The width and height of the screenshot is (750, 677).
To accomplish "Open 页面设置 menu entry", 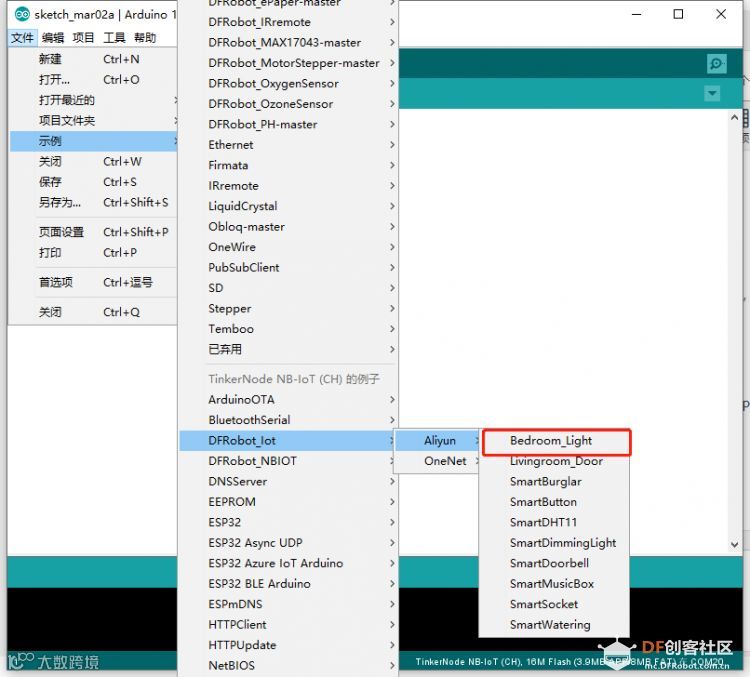I will pyautogui.click(x=93, y=232).
